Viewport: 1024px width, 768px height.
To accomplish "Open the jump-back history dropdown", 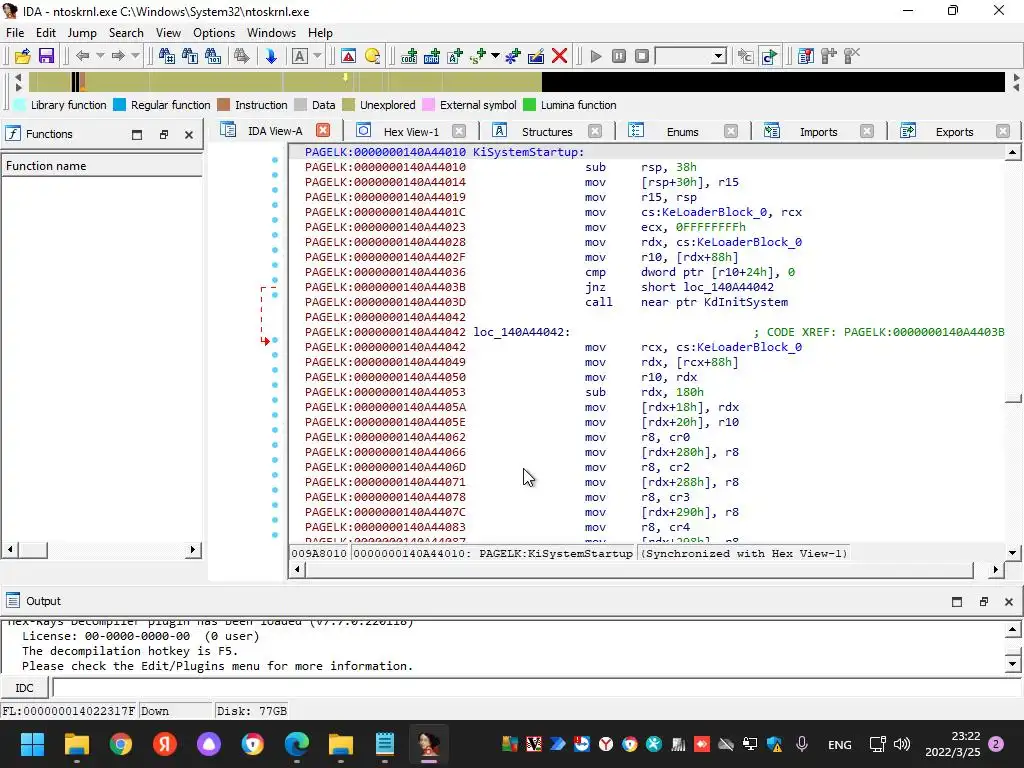I will tap(100, 56).
